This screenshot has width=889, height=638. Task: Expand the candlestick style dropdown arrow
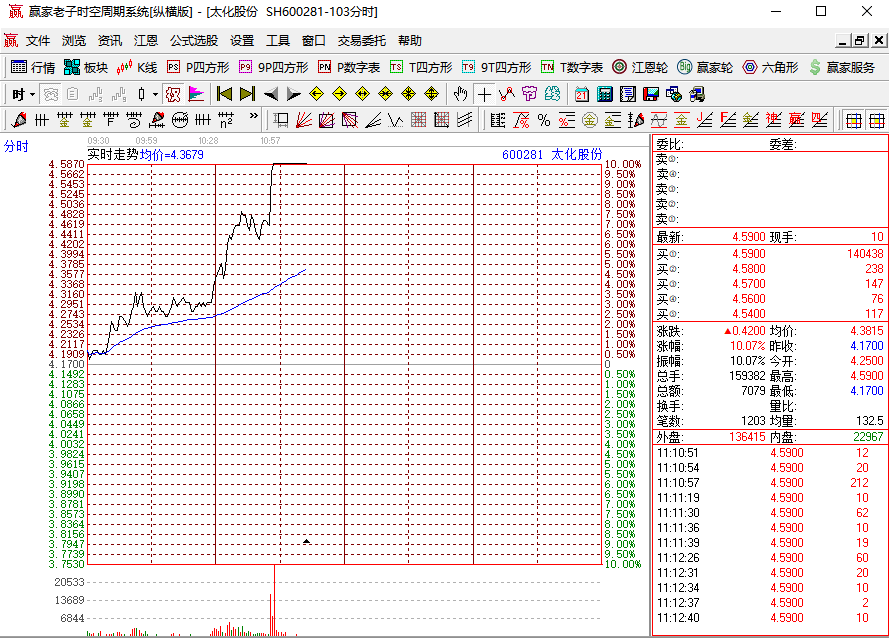tap(155, 95)
